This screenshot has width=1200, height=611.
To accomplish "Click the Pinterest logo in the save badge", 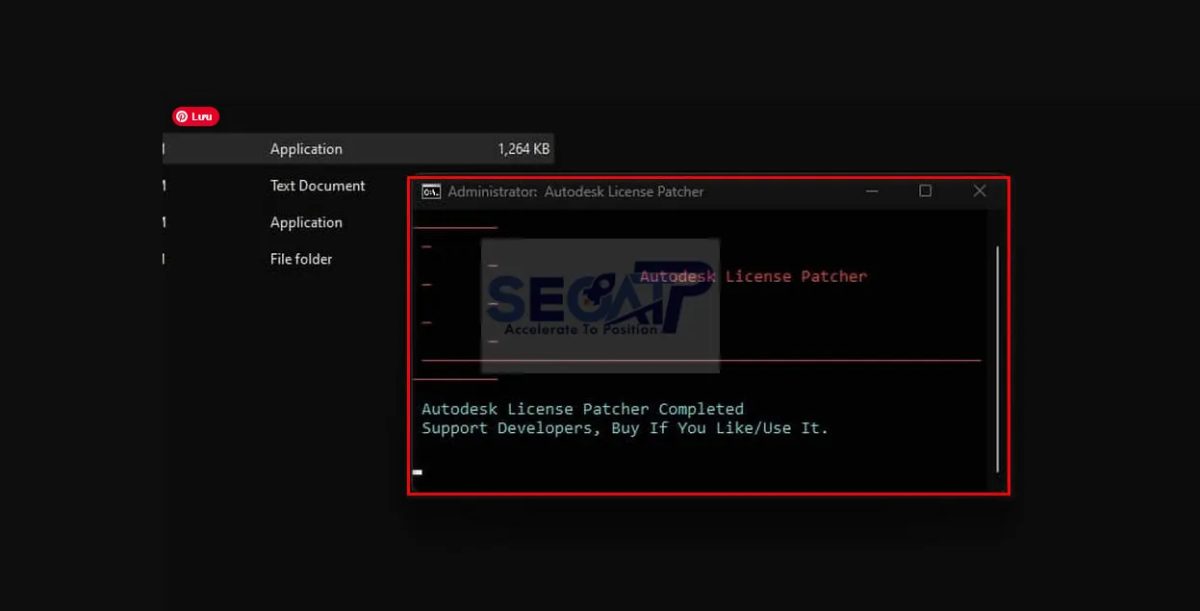I will [182, 117].
